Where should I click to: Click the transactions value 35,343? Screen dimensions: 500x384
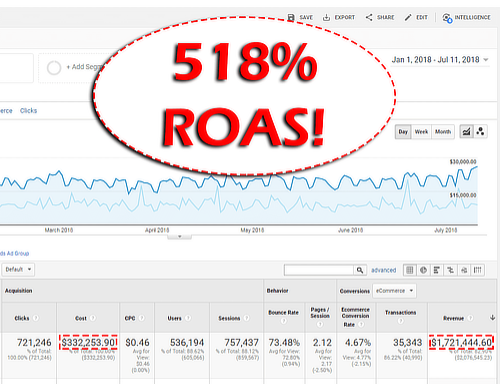coord(408,342)
